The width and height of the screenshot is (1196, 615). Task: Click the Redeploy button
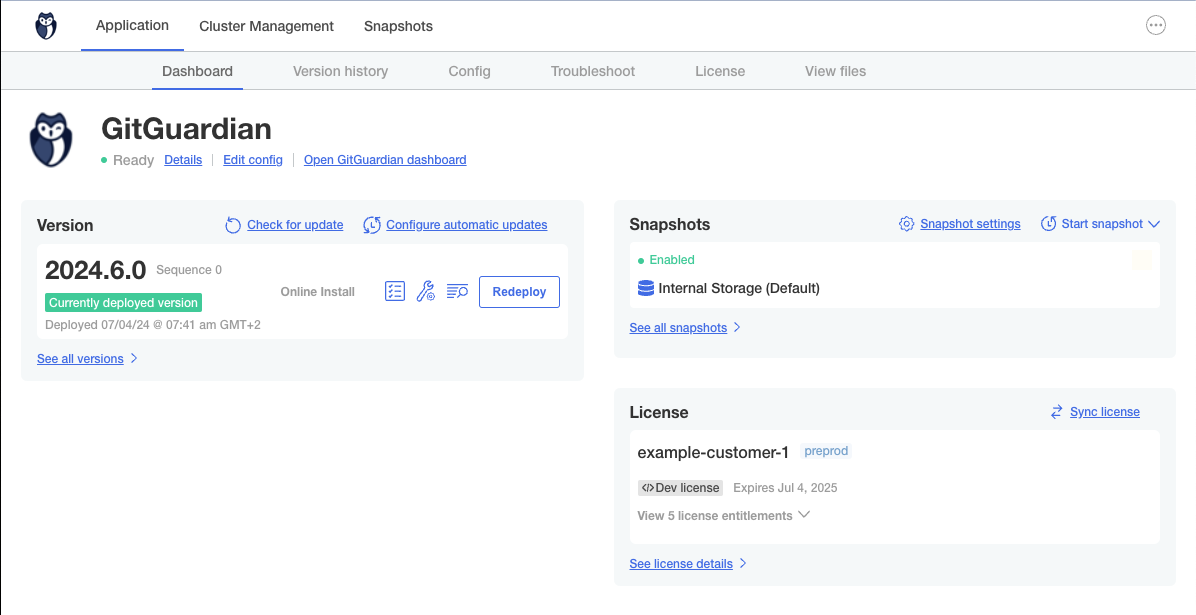click(x=519, y=292)
